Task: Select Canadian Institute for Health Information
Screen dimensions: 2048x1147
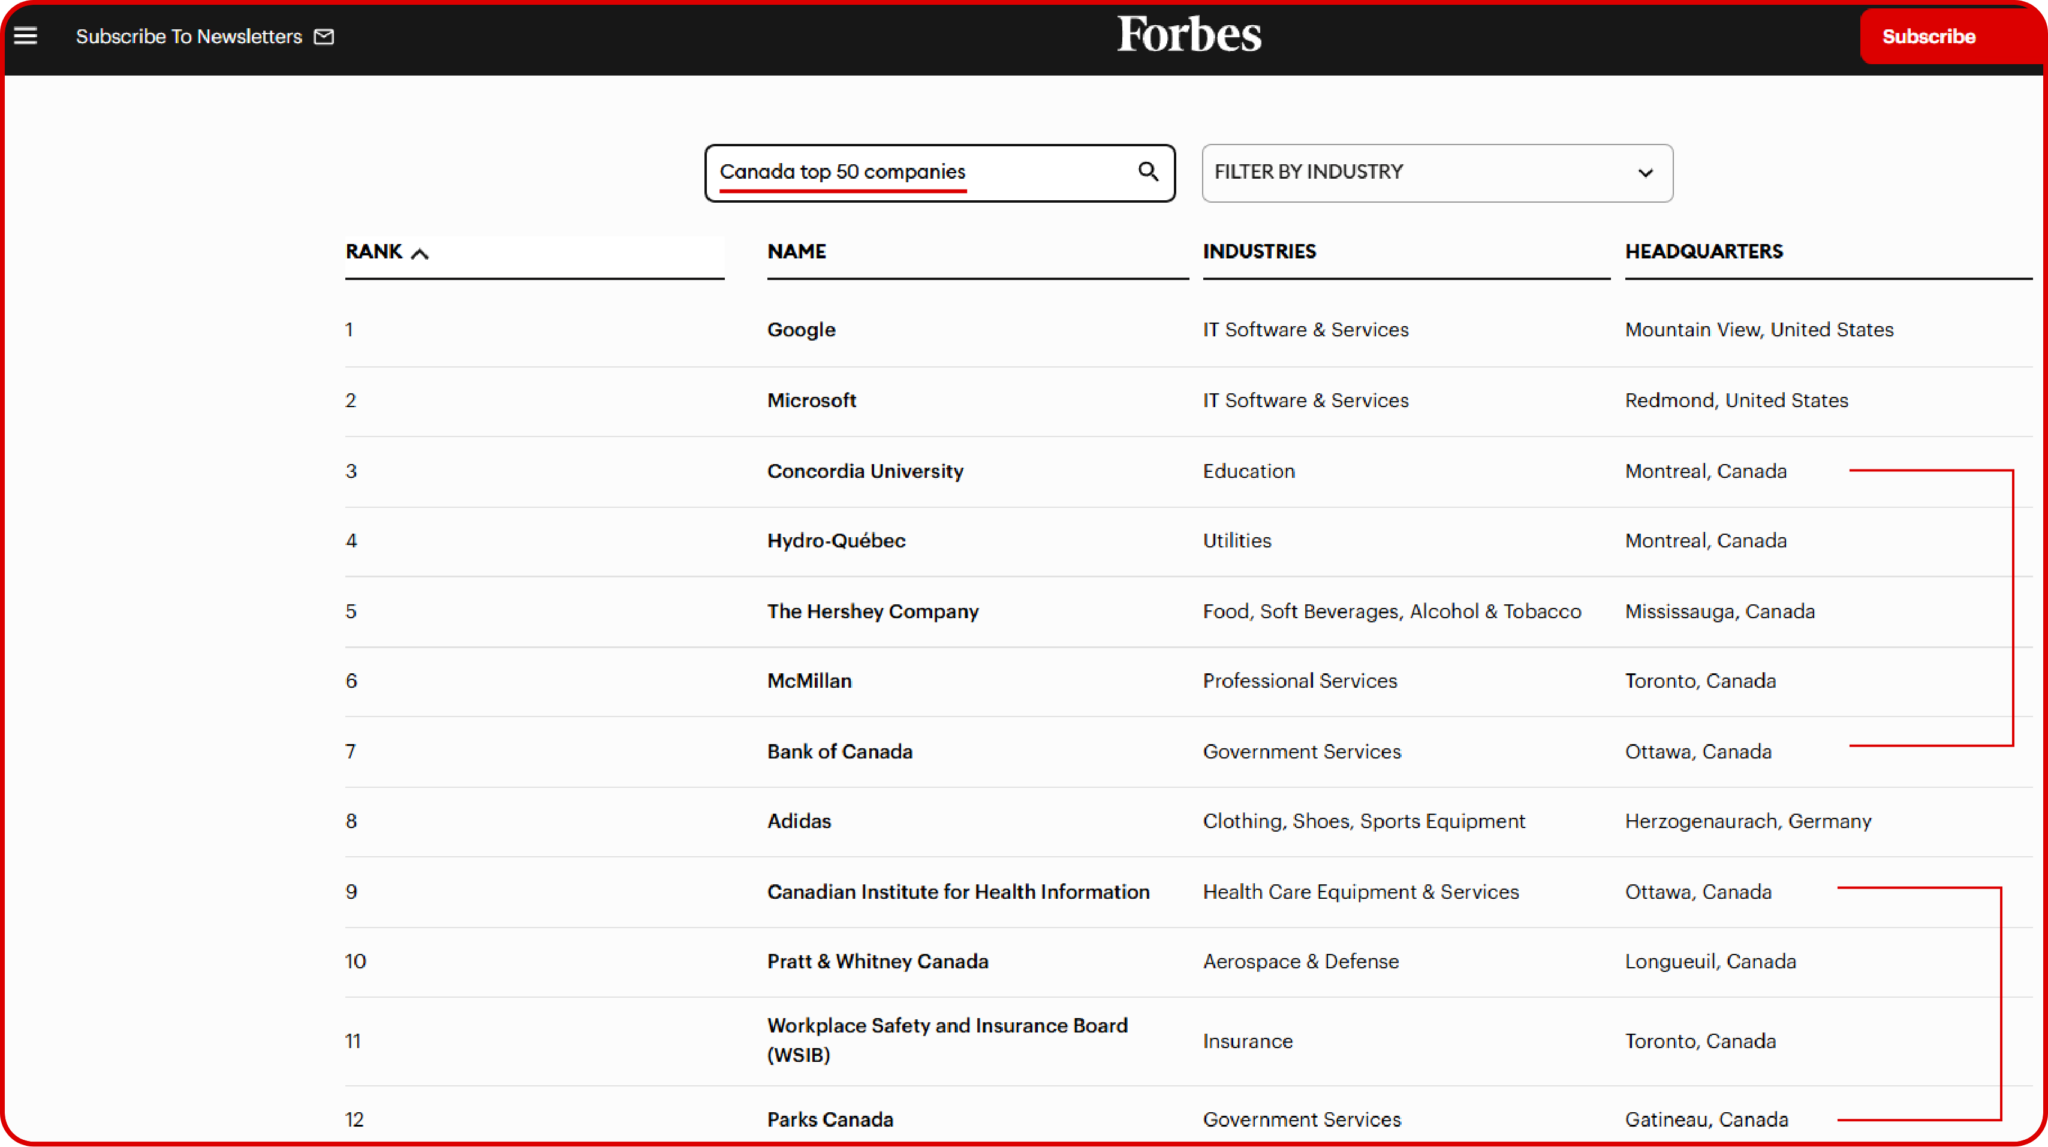Action: (x=958, y=892)
